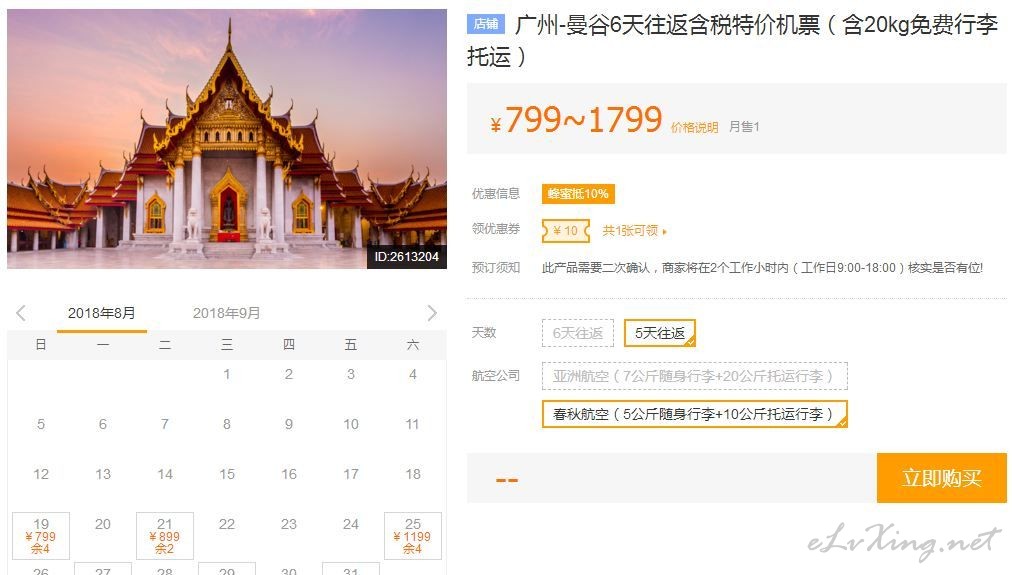Viewport: 1012px width, 575px height.
Task: Click the 月售1 monthly sales text
Action: coord(744,127)
